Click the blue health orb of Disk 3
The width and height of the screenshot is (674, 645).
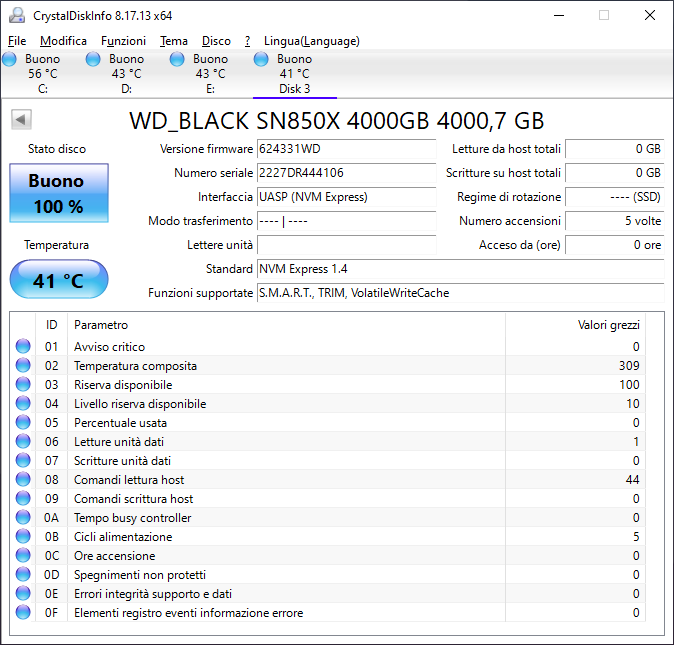point(261,59)
